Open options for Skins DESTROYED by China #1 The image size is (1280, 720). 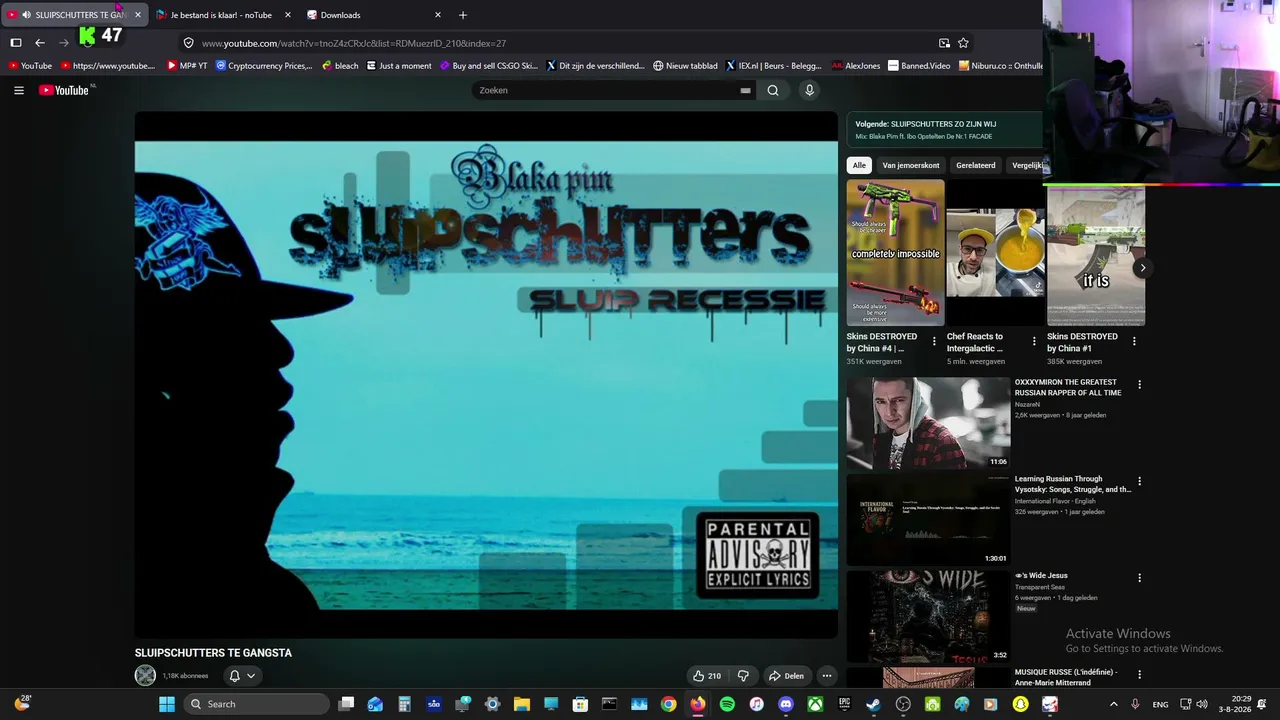tap(1134, 341)
